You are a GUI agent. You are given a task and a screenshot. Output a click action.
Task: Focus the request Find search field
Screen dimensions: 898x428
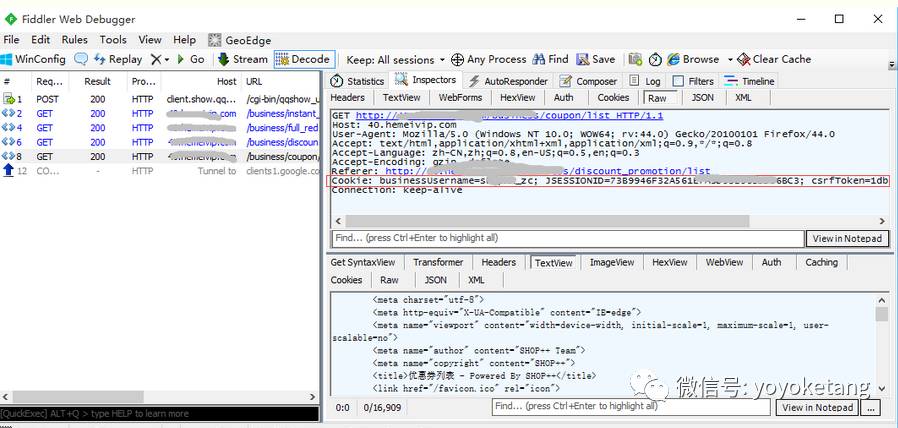tap(568, 238)
